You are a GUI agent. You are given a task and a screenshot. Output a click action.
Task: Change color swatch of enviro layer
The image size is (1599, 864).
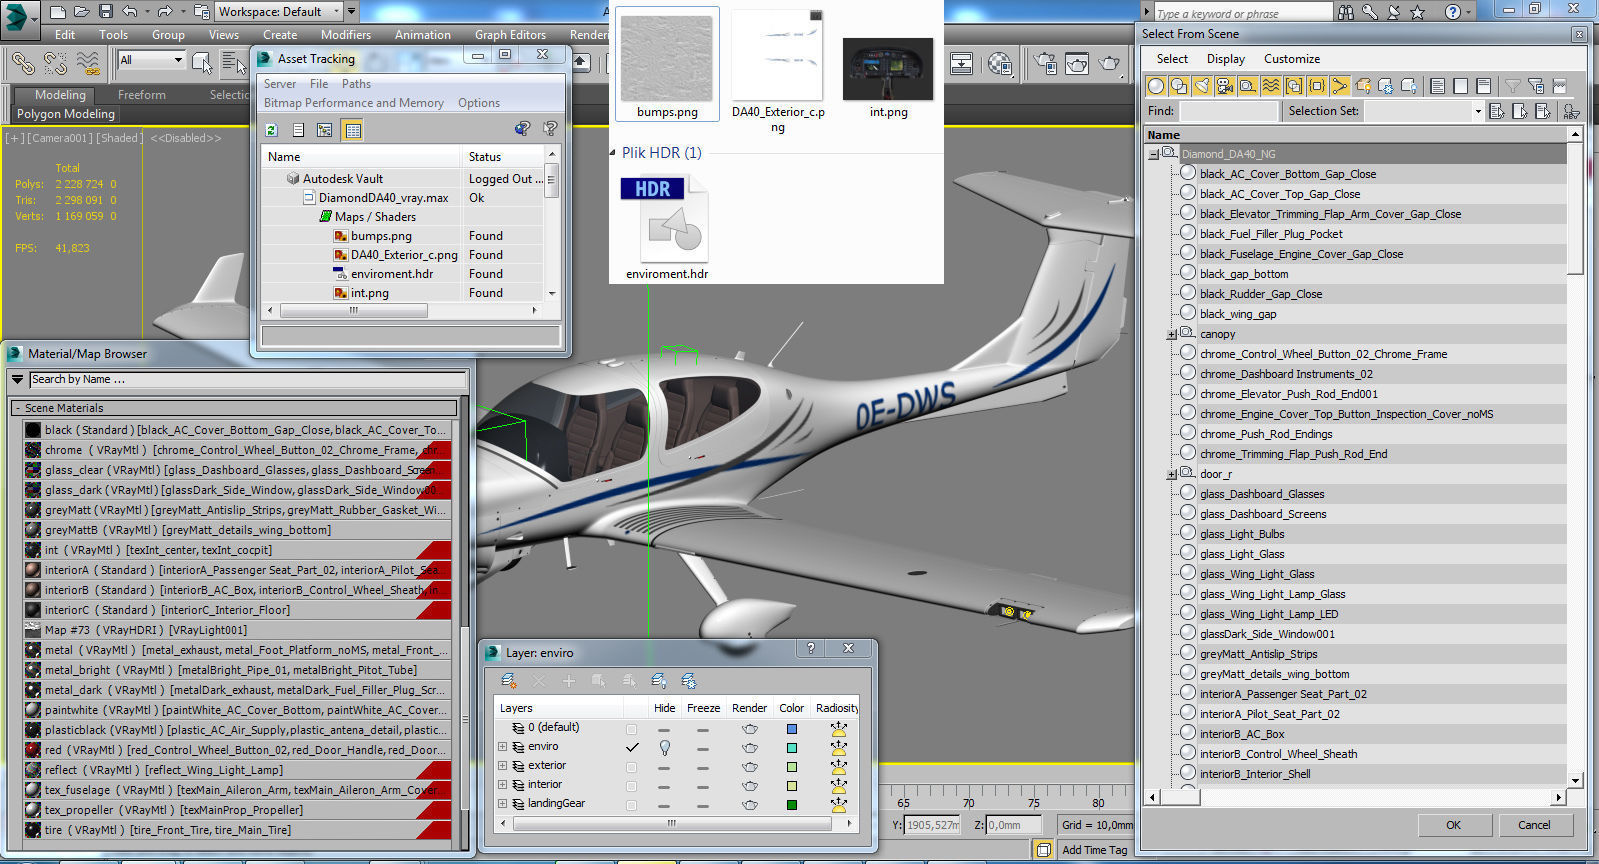coord(792,748)
